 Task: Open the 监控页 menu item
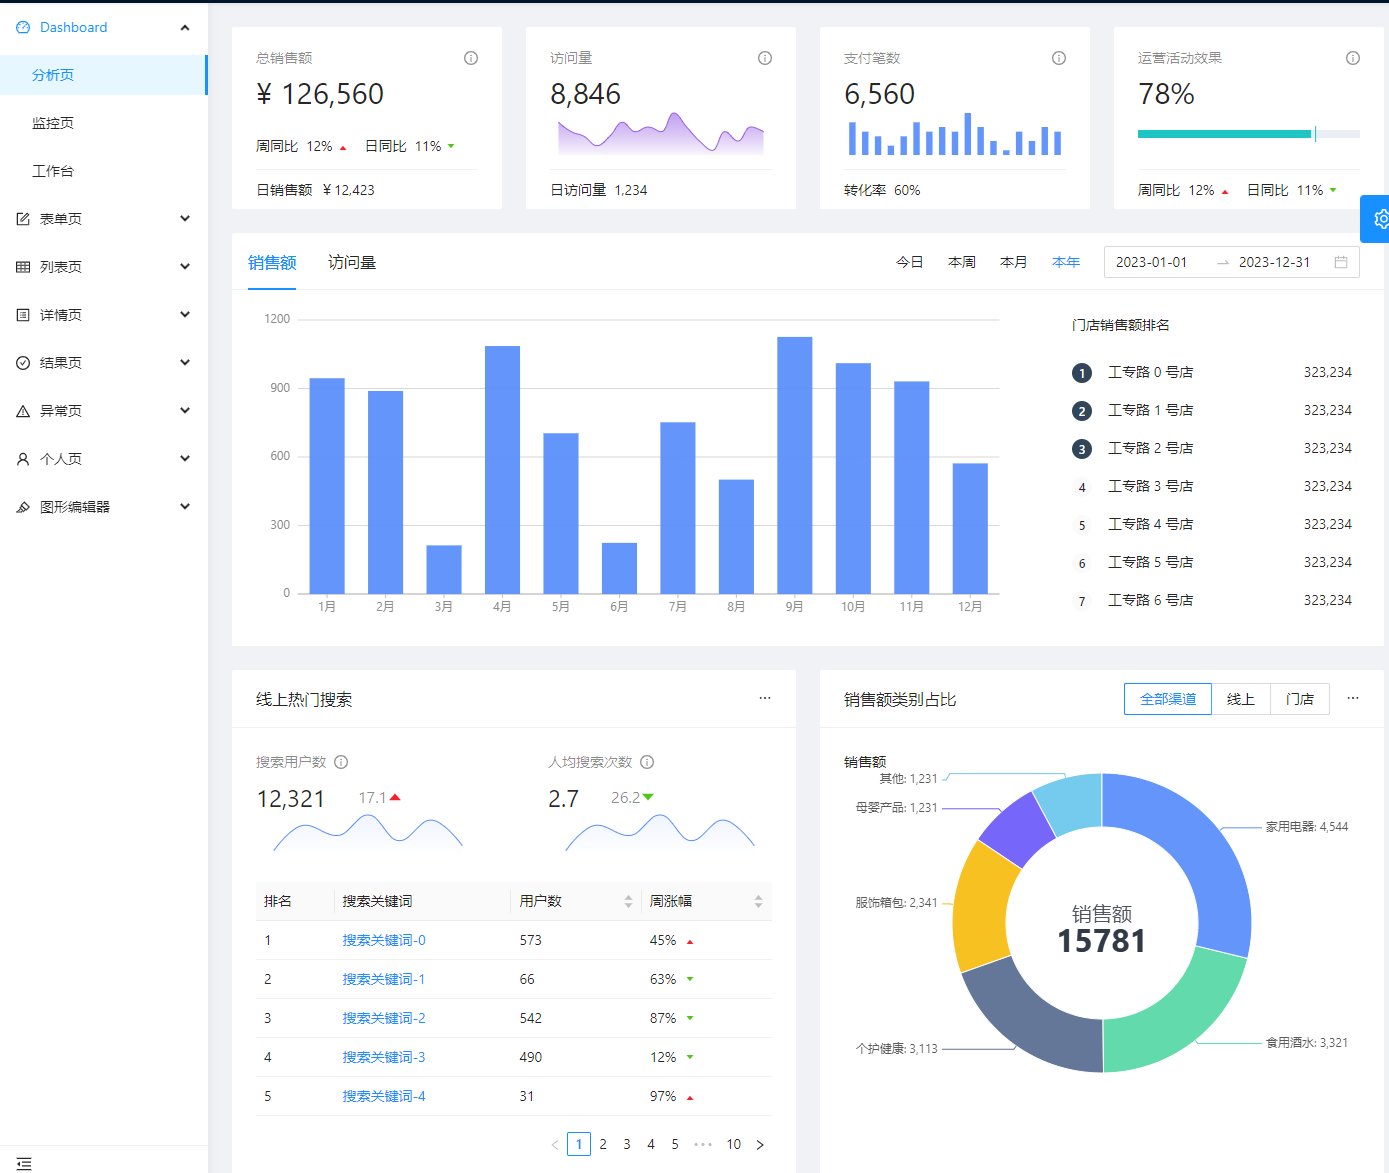point(104,123)
